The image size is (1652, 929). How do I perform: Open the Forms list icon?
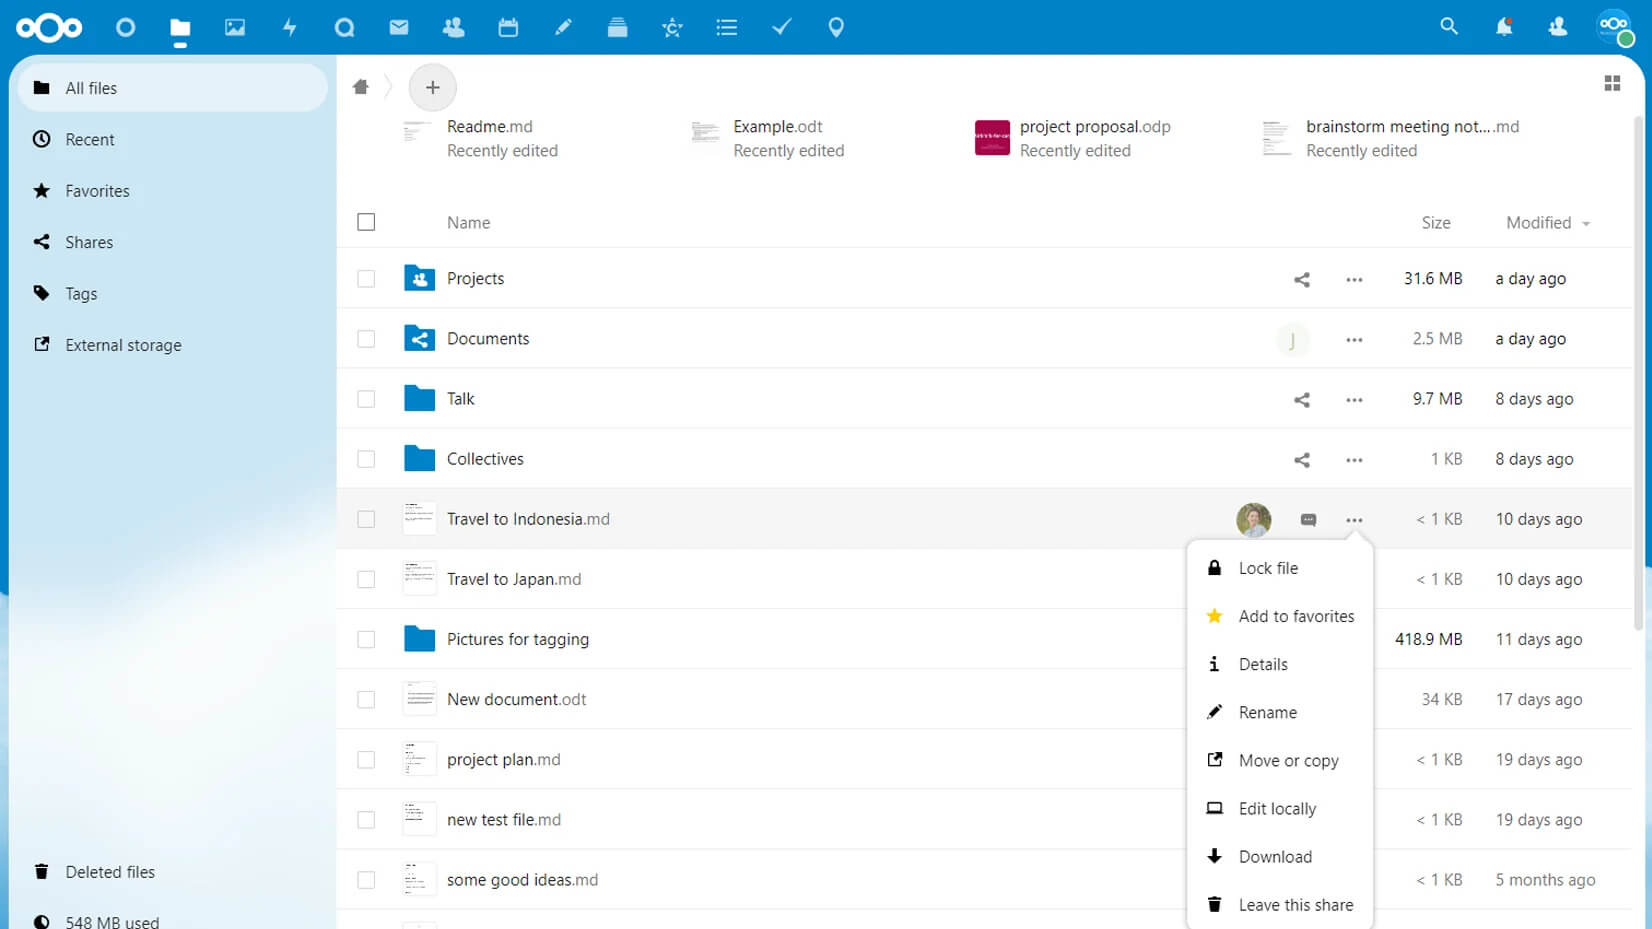[x=727, y=27]
